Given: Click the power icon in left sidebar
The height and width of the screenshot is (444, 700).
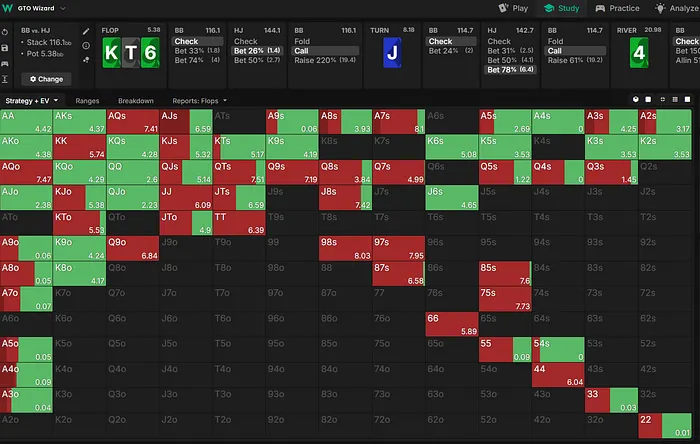Looking at the screenshot, I should pyautogui.click(x=7, y=31).
